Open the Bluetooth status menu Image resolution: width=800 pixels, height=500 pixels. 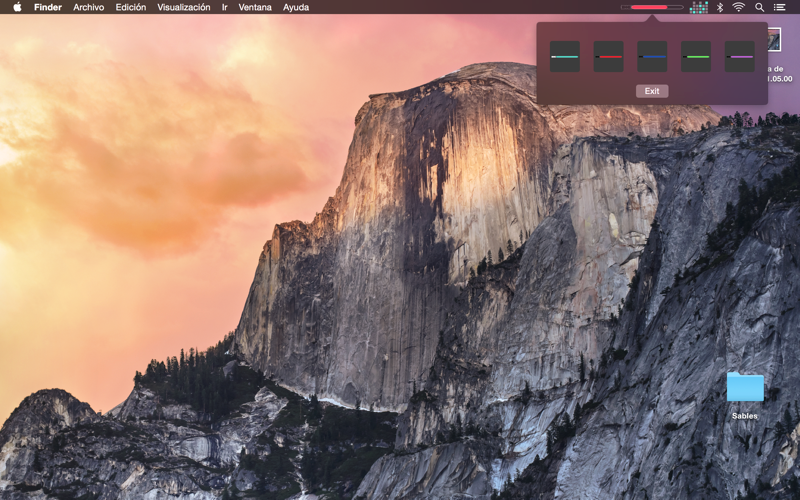[720, 7]
